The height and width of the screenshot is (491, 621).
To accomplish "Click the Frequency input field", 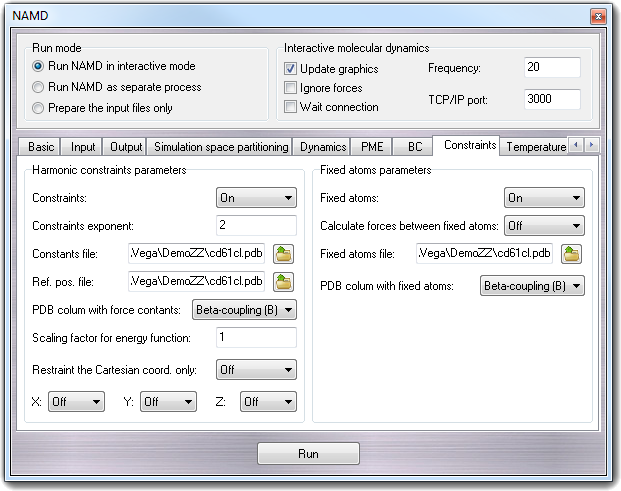I will coord(552,68).
